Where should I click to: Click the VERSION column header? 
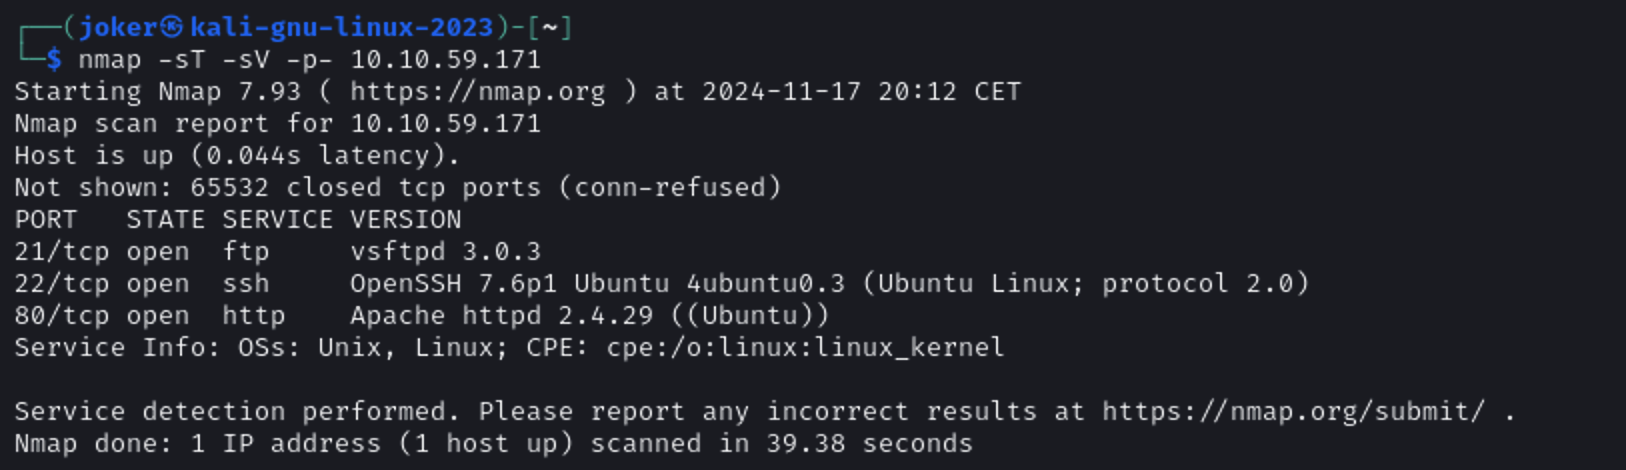click(405, 219)
